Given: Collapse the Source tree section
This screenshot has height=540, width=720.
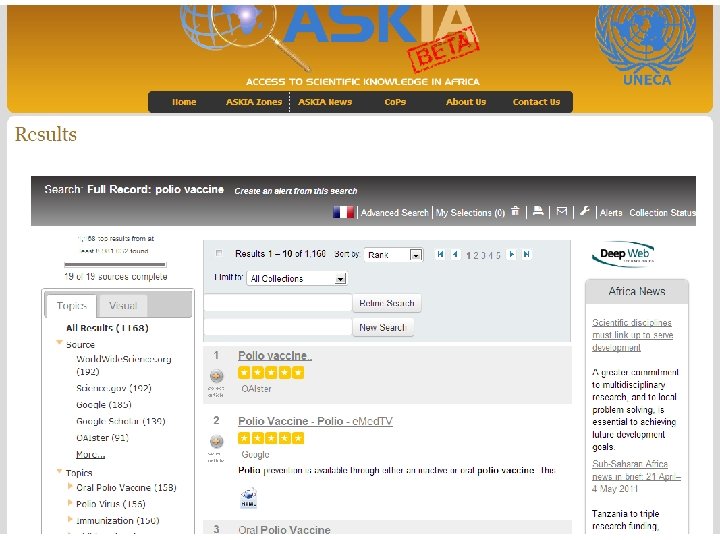Looking at the screenshot, I should pos(59,343).
